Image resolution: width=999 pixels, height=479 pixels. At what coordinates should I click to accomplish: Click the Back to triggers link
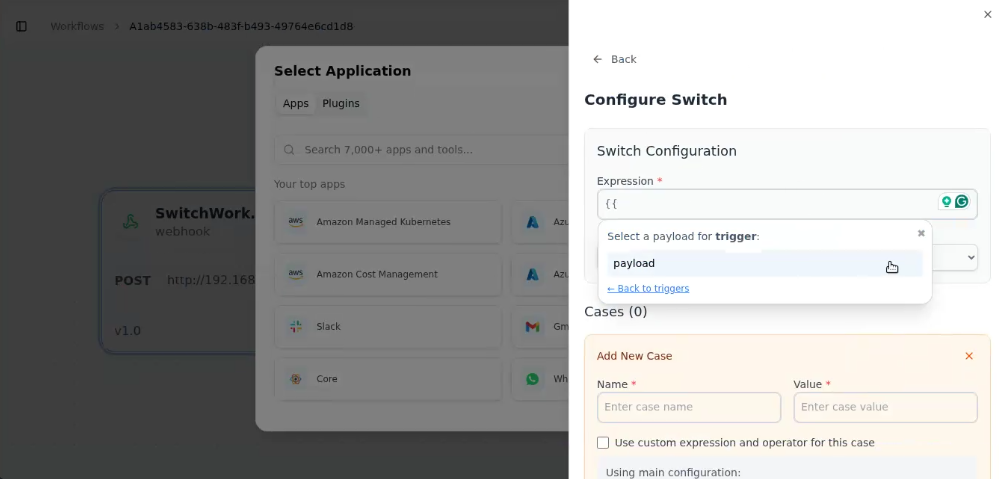(x=648, y=288)
